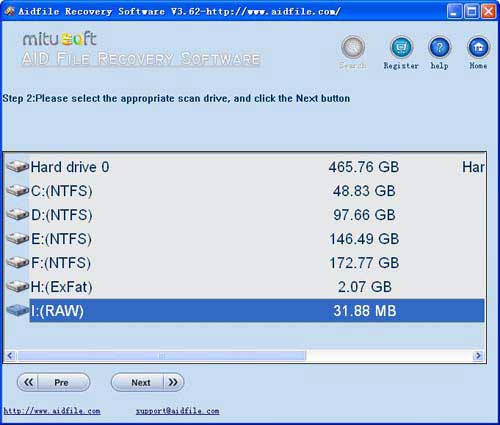Click the 172.77 GB size value
The width and height of the screenshot is (500, 425).
364,263
